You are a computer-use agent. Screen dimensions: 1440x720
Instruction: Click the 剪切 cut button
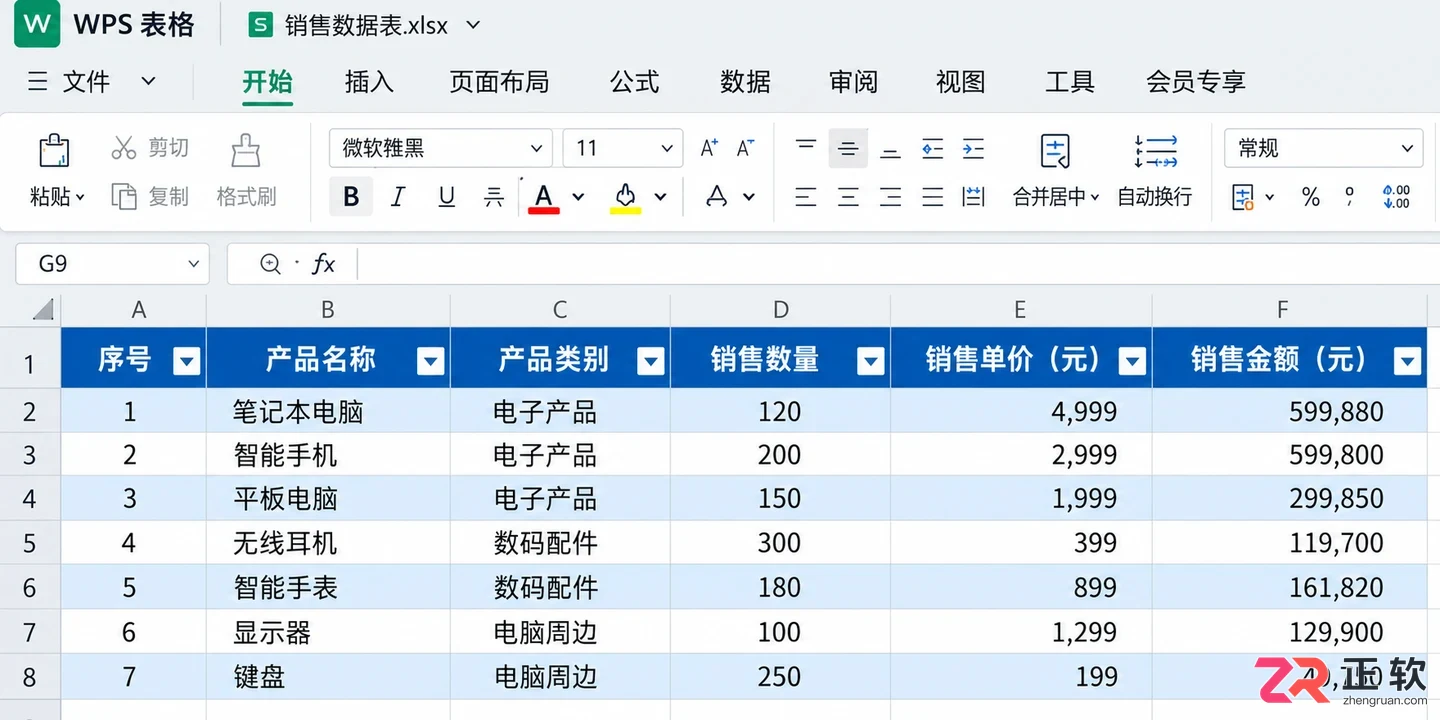(149, 148)
